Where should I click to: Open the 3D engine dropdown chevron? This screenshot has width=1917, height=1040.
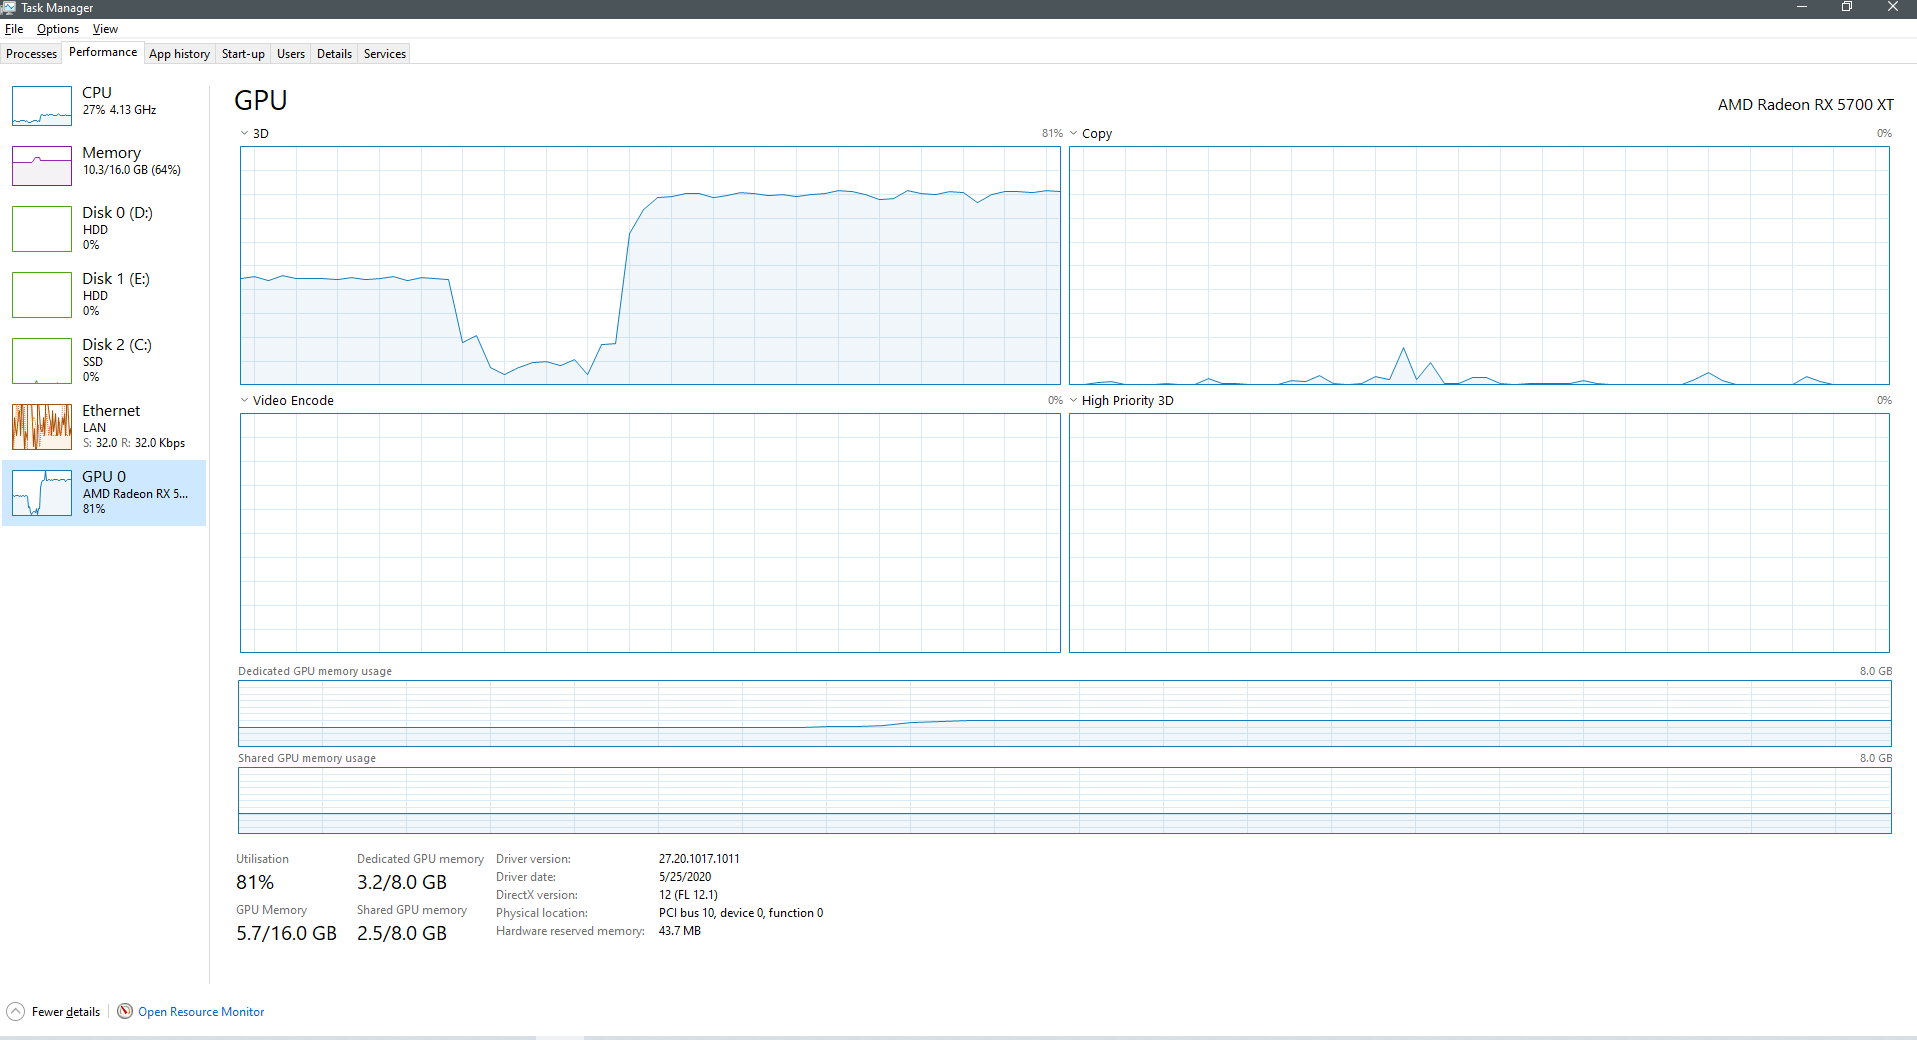(x=244, y=133)
